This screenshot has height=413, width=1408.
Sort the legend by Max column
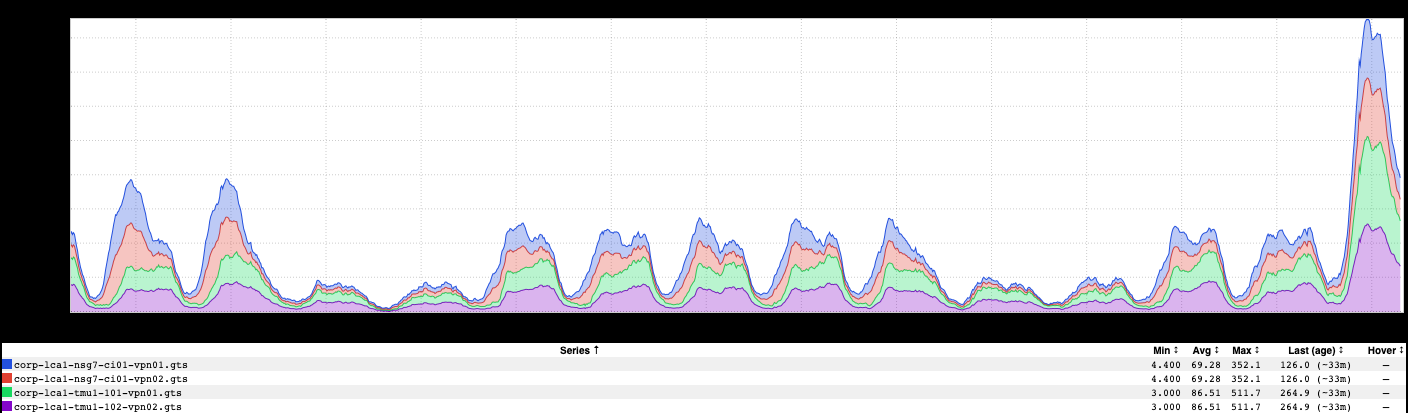pyautogui.click(x=1245, y=350)
